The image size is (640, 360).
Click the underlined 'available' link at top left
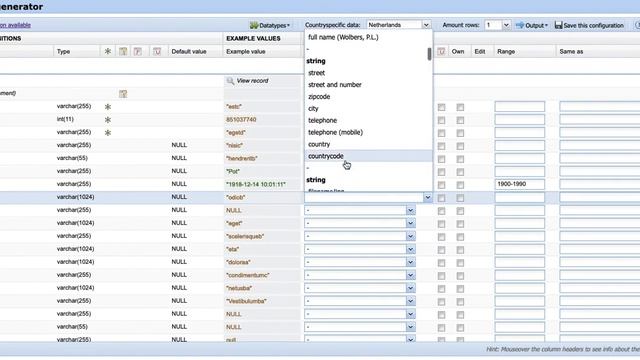18,25
